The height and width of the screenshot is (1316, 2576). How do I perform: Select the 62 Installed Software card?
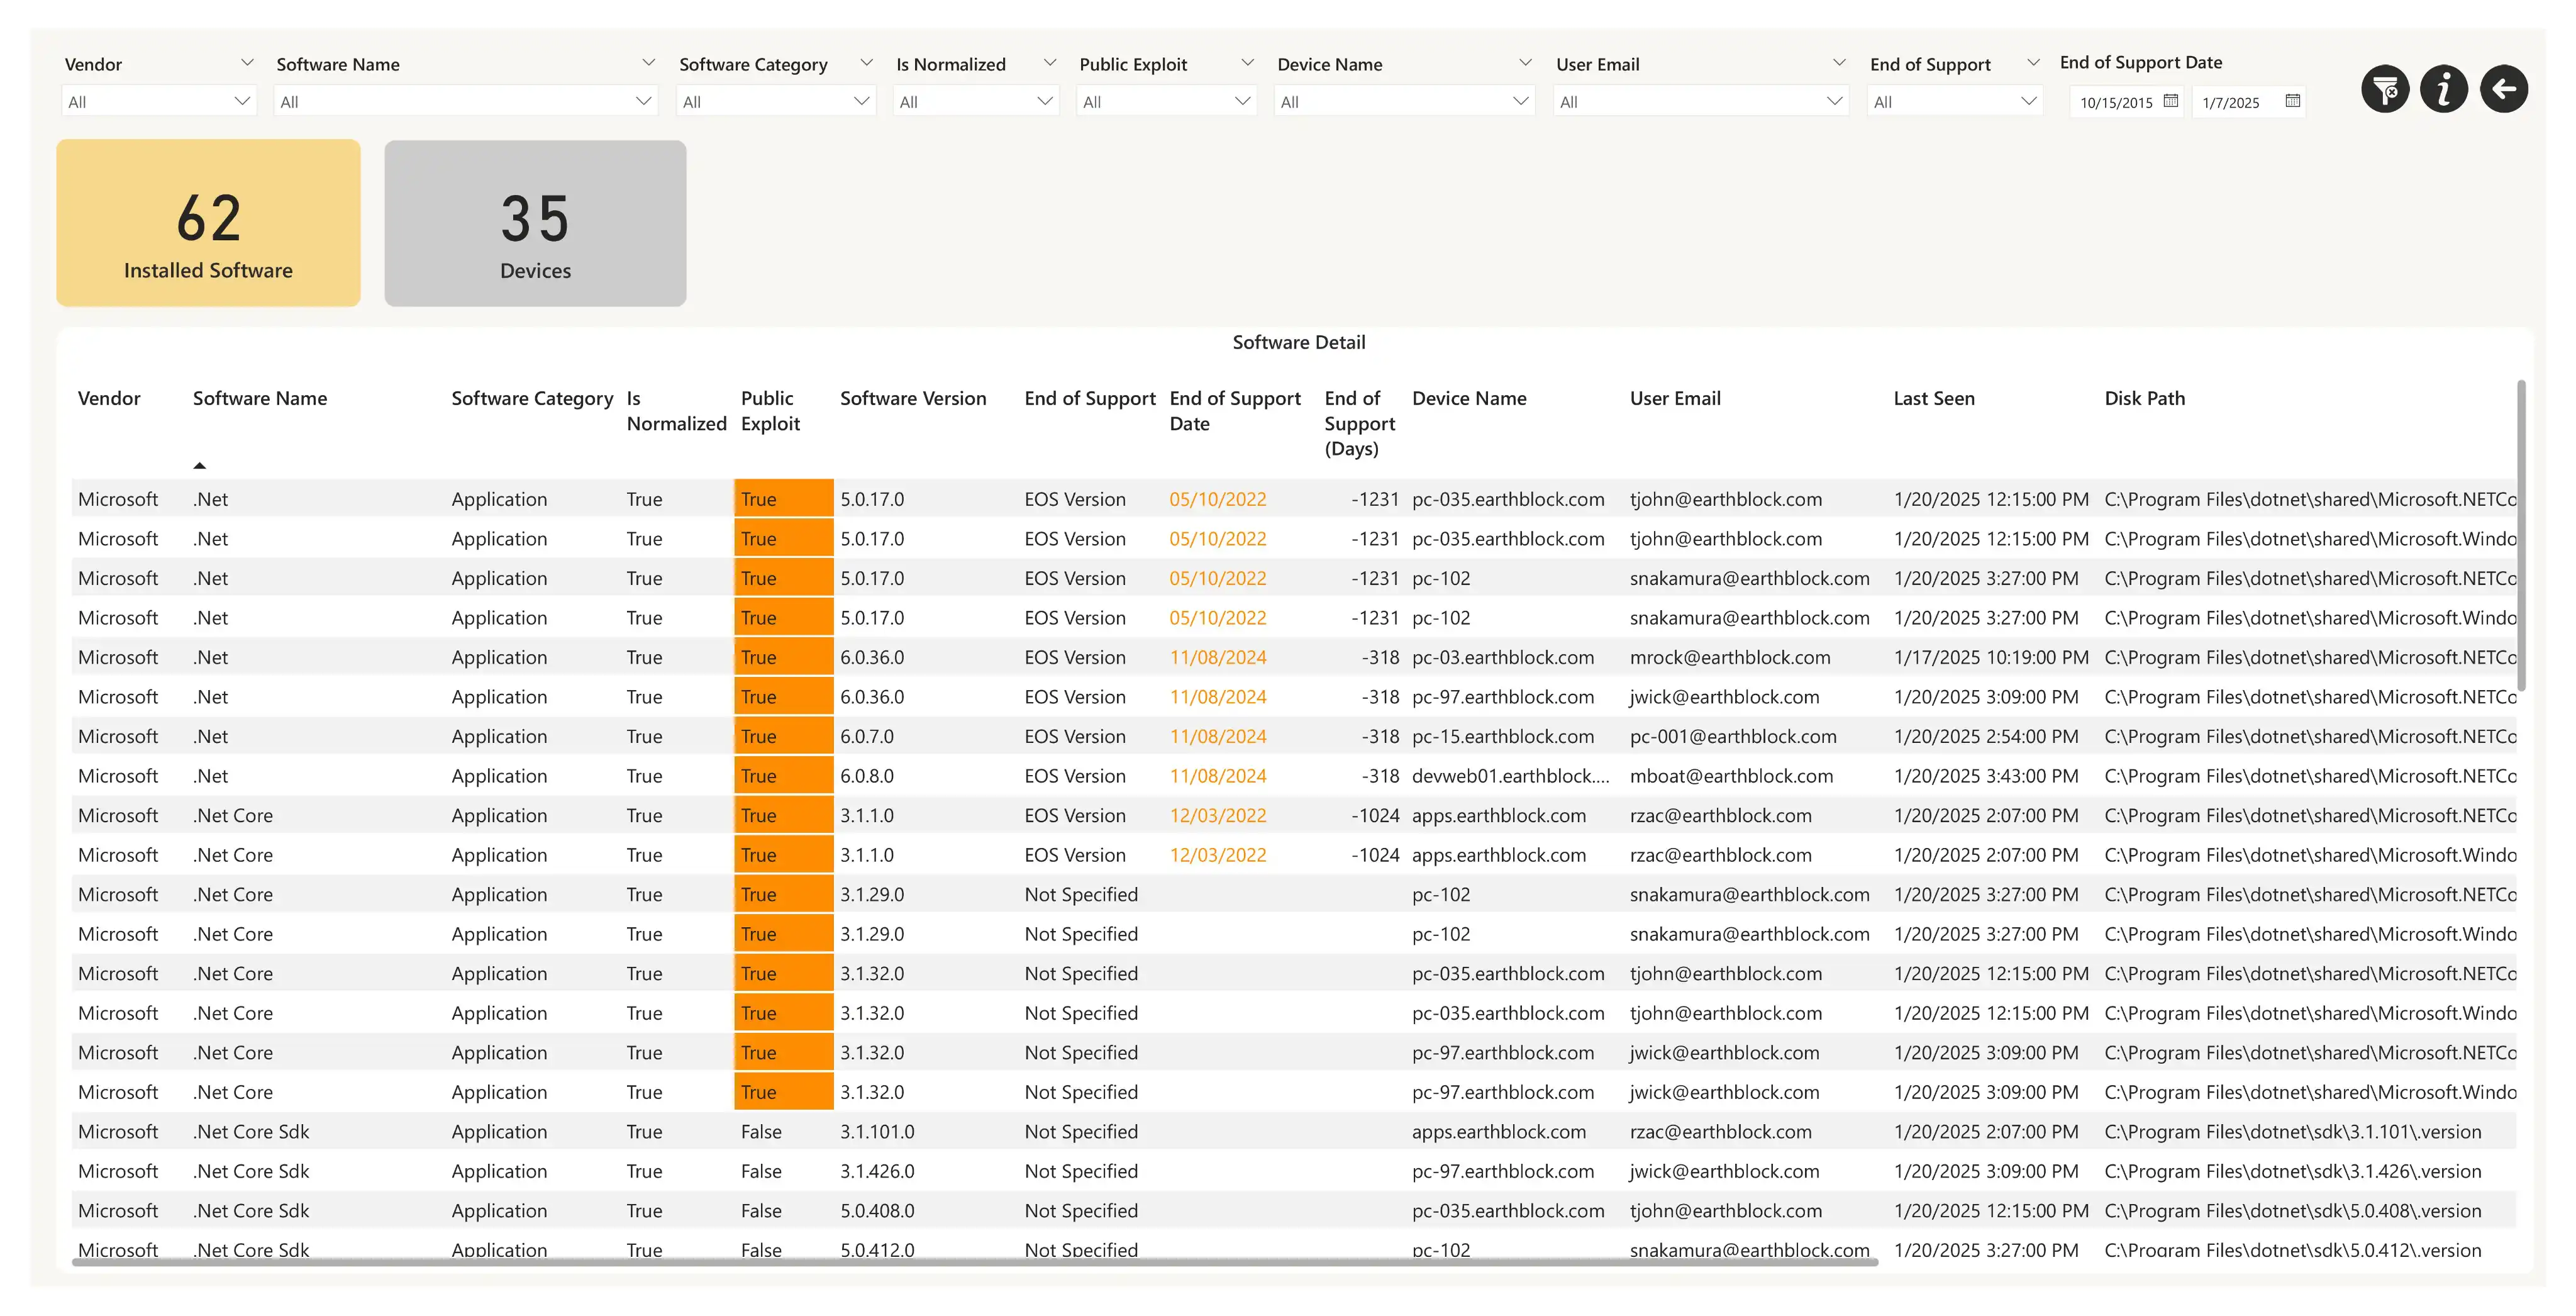coord(208,223)
